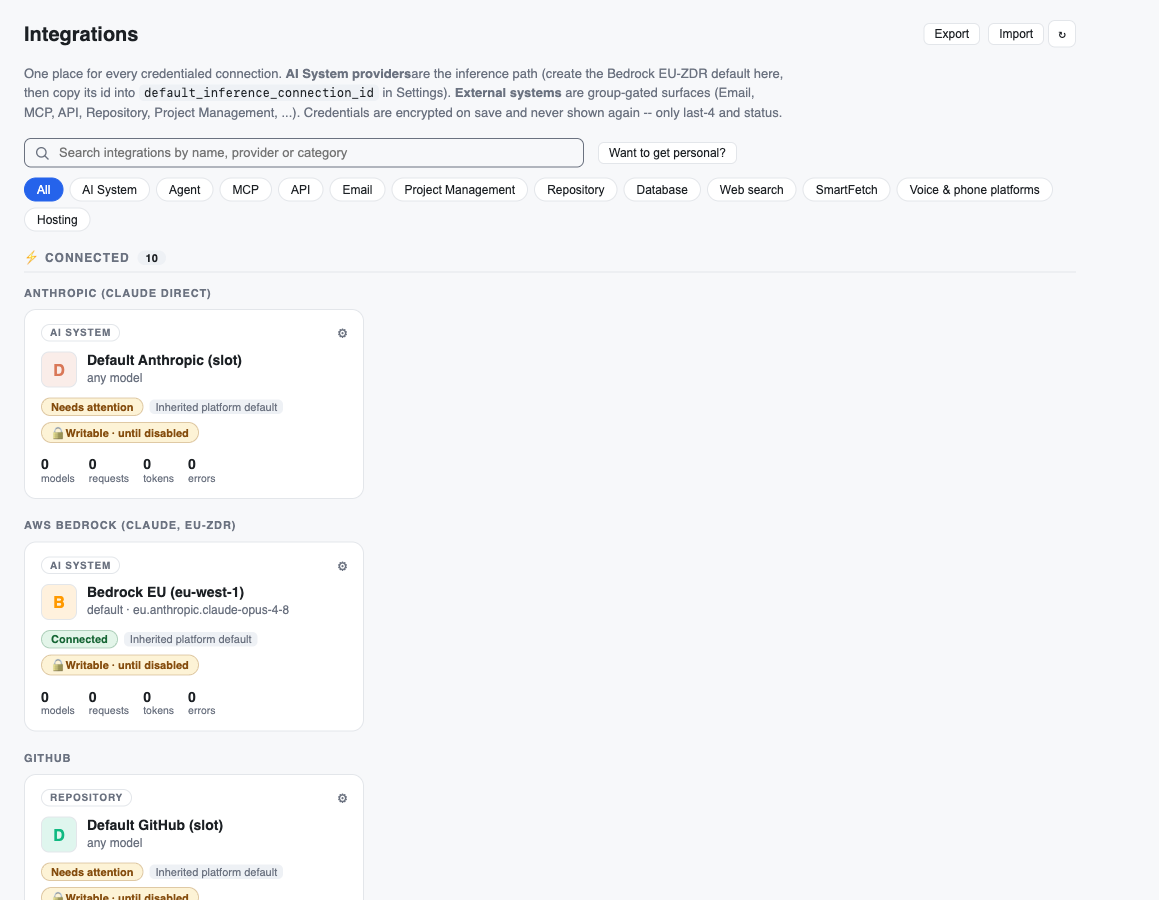Open settings gear on Default Anthropic card
Viewport: 1159px width, 900px height.
[x=342, y=333]
